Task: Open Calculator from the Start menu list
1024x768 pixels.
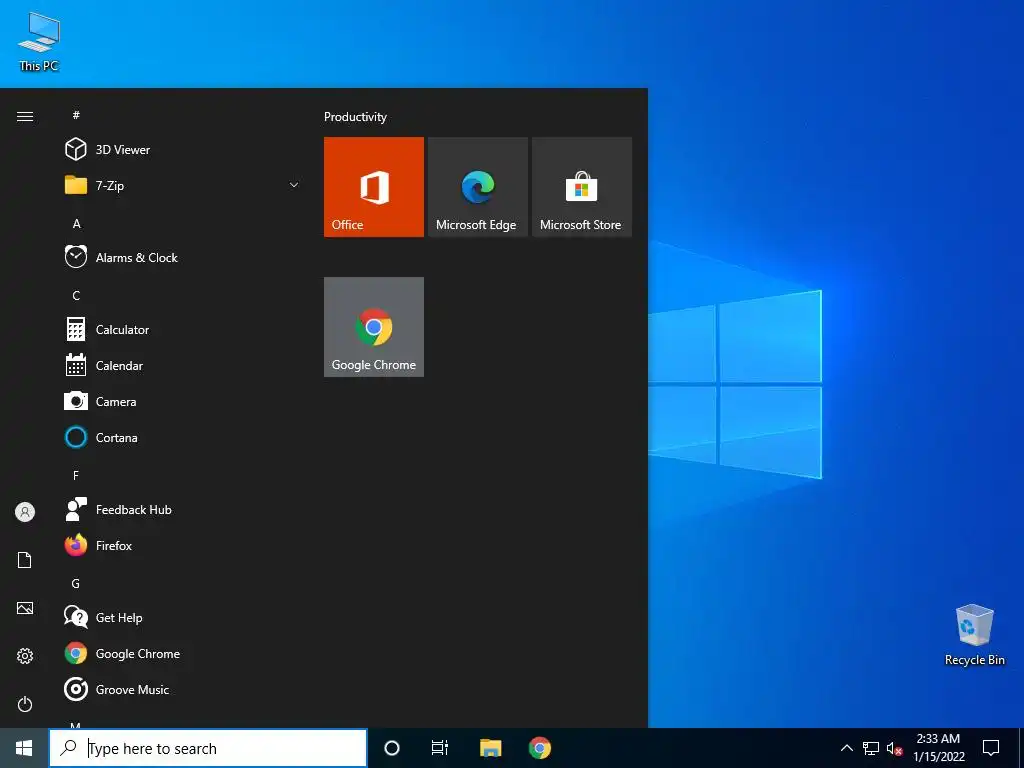Action: [183, 329]
